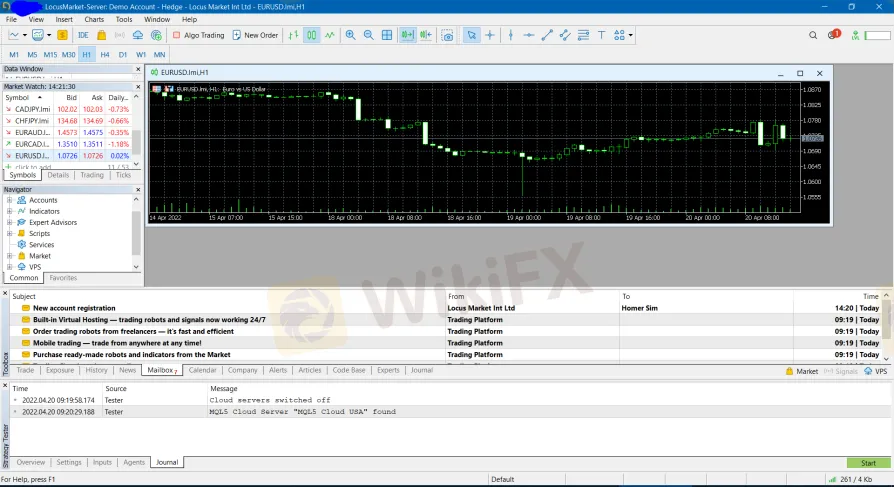Click the green Start button
895x488 pixels.
(868, 463)
